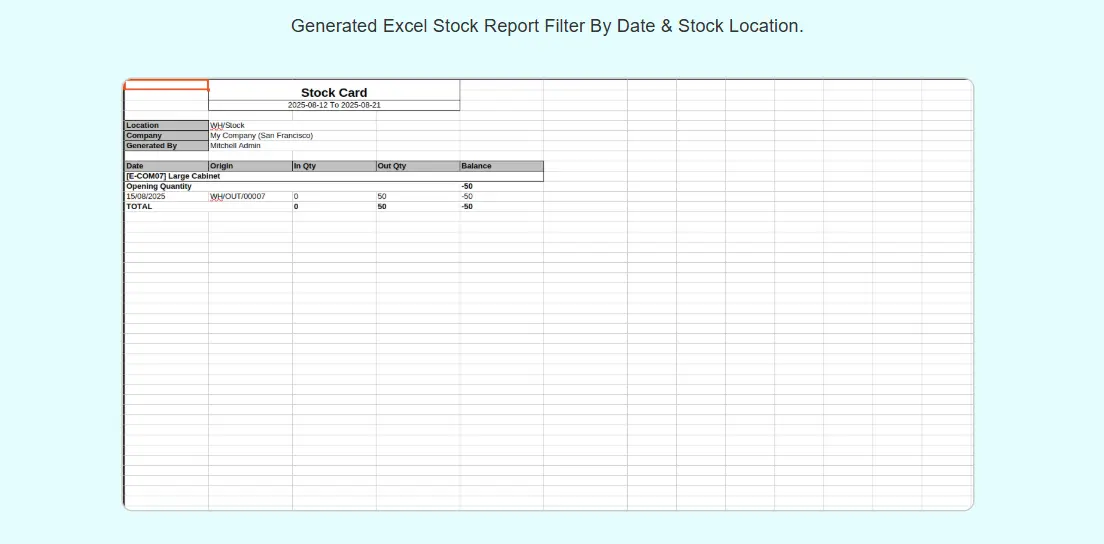
Task: Select the date range cell under Stock Card
Action: coord(334,105)
